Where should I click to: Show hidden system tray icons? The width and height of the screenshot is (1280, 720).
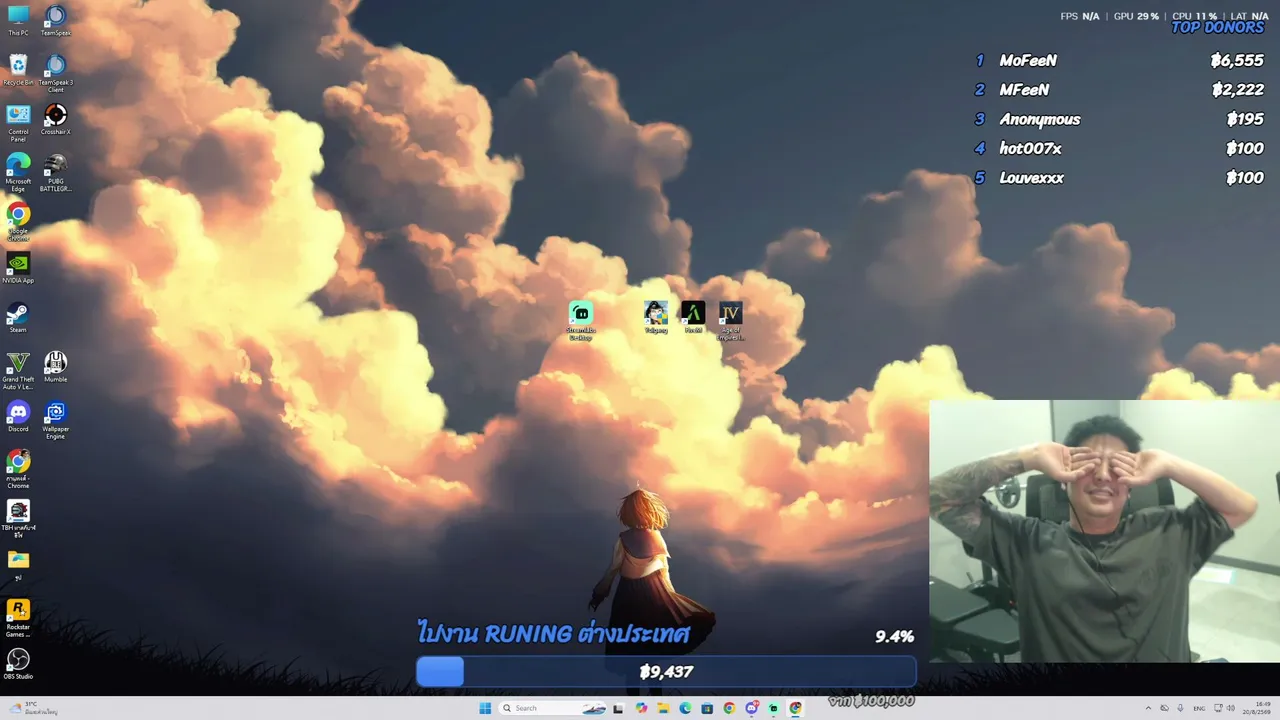[1148, 708]
